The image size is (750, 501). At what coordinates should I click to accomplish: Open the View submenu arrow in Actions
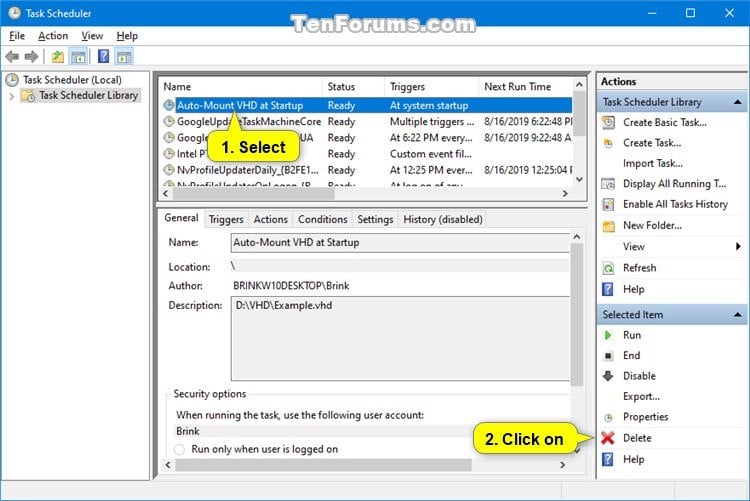(x=738, y=246)
